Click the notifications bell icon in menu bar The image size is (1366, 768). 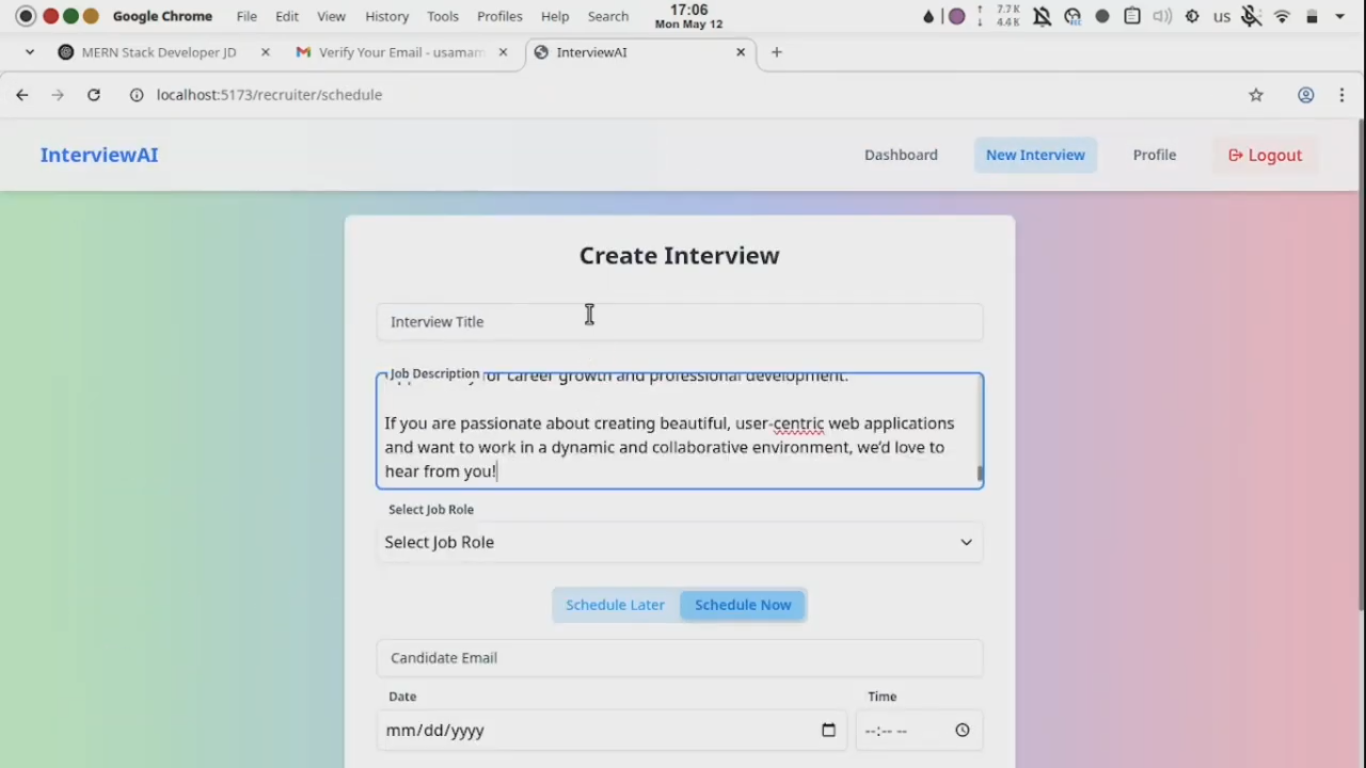(1040, 16)
